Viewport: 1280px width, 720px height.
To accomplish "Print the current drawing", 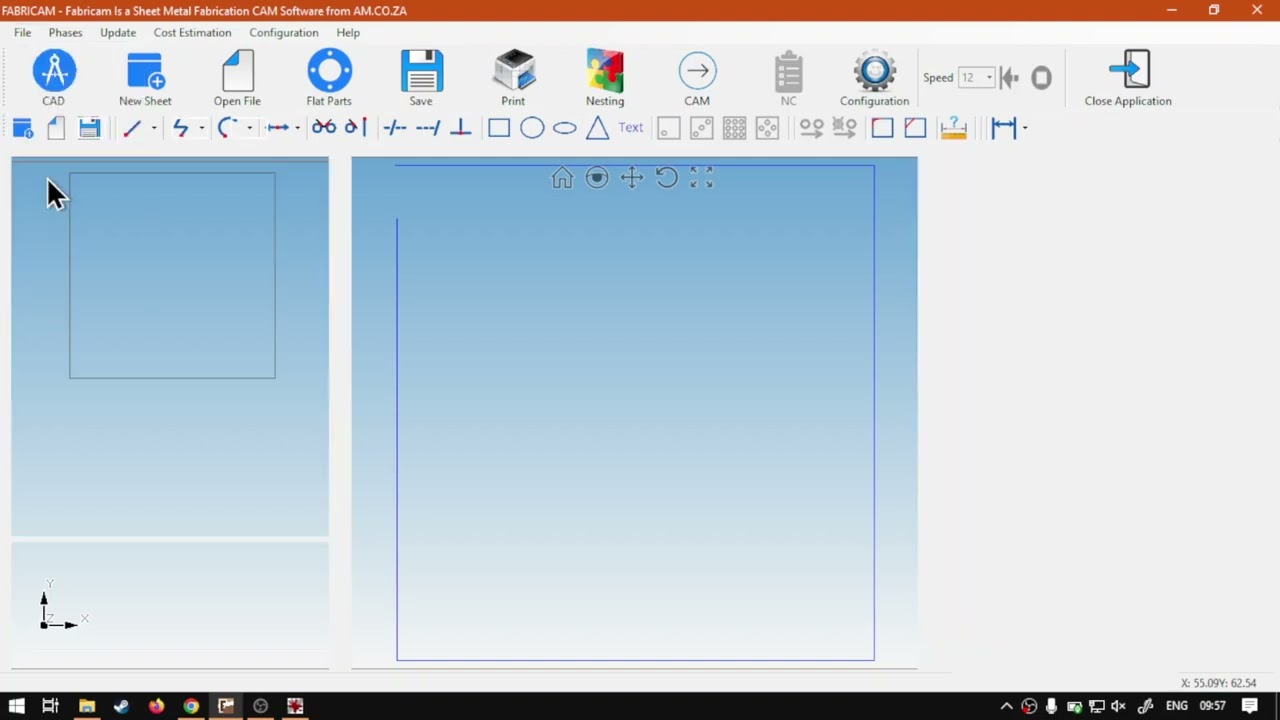I will point(513,78).
